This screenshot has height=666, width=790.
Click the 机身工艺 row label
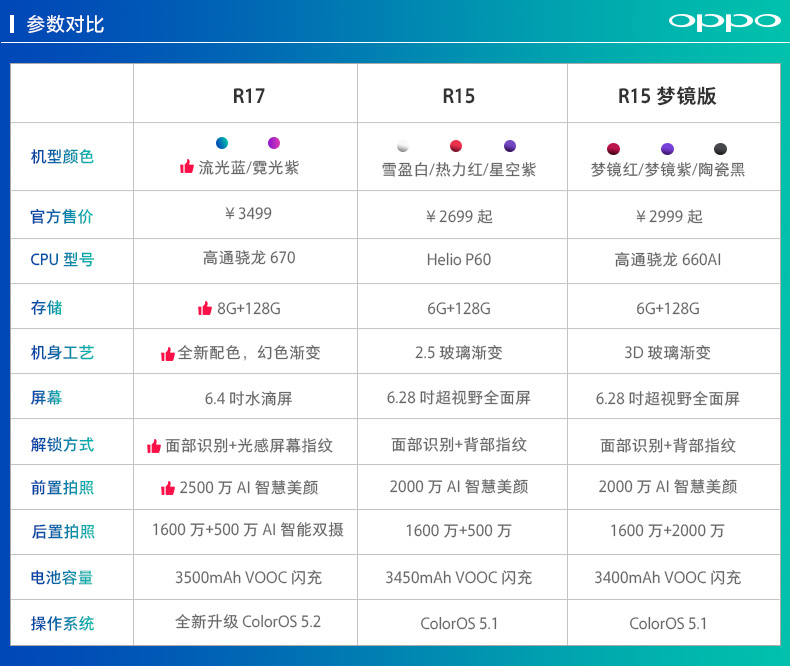coord(62,353)
